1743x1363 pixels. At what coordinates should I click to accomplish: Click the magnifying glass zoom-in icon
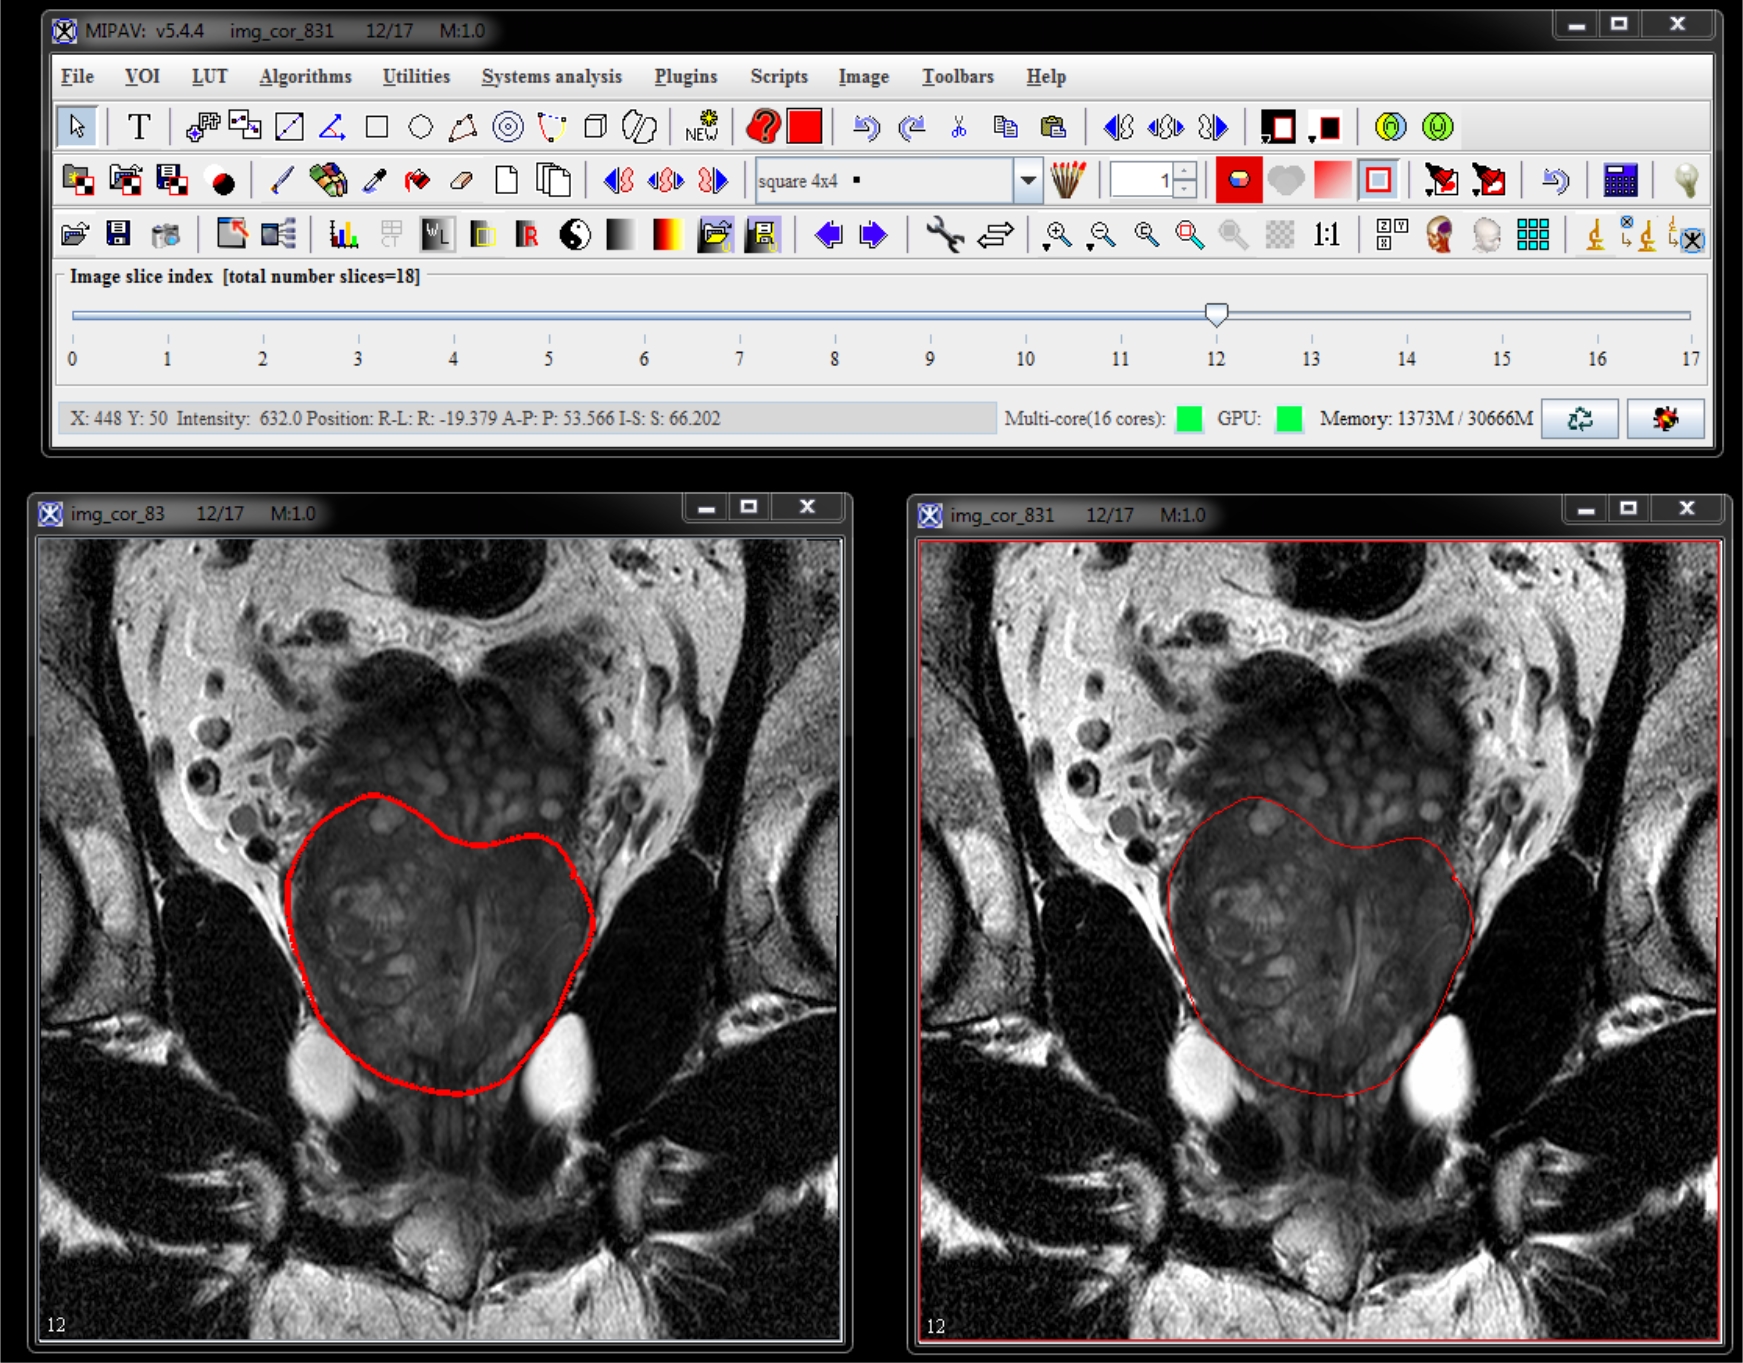pyautogui.click(x=1057, y=235)
